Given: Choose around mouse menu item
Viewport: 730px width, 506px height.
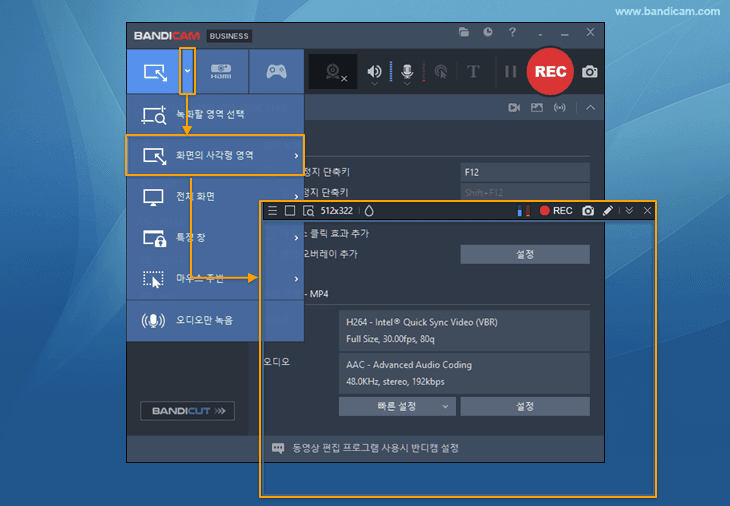Looking at the screenshot, I should point(216,279).
